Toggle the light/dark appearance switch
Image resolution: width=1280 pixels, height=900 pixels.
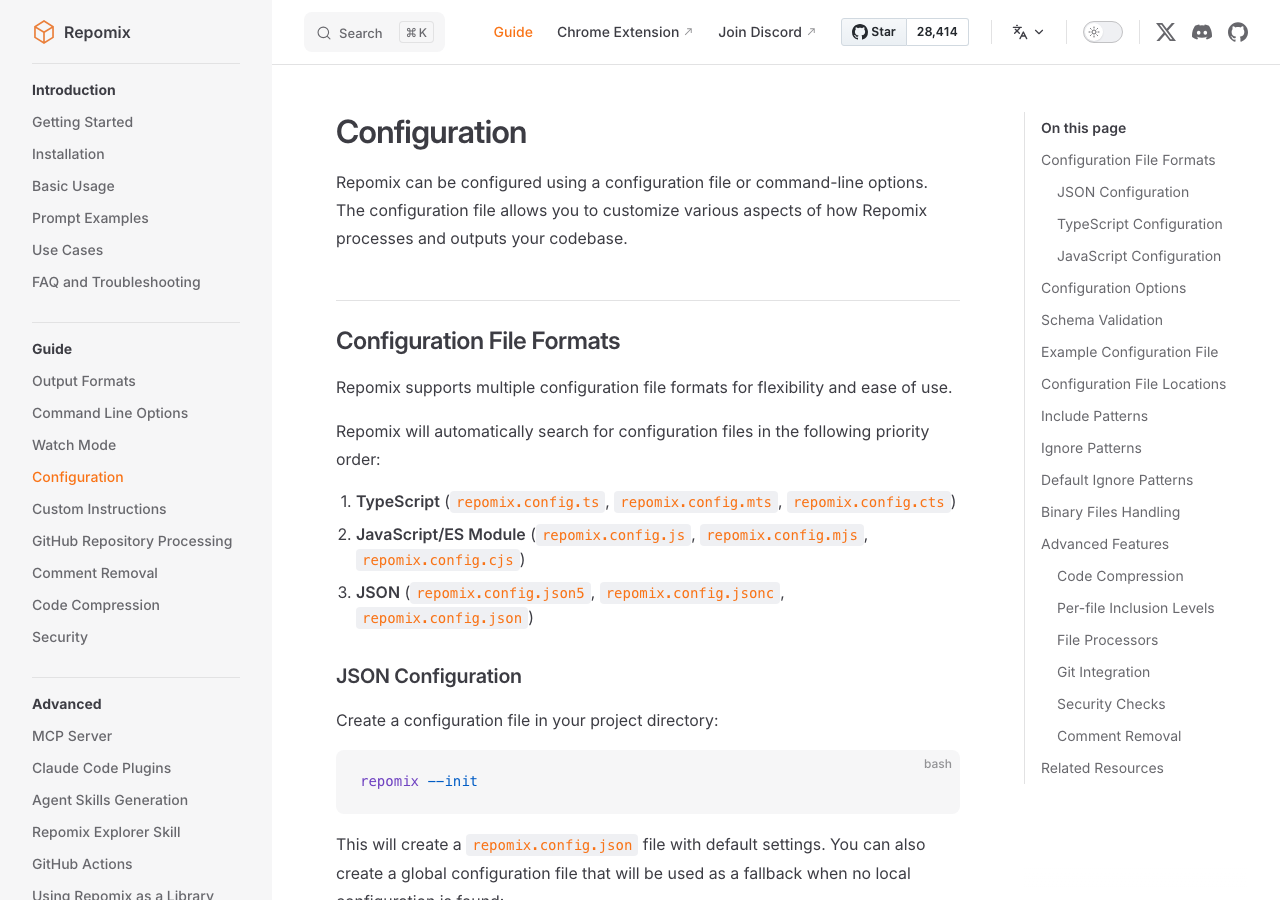1103,32
